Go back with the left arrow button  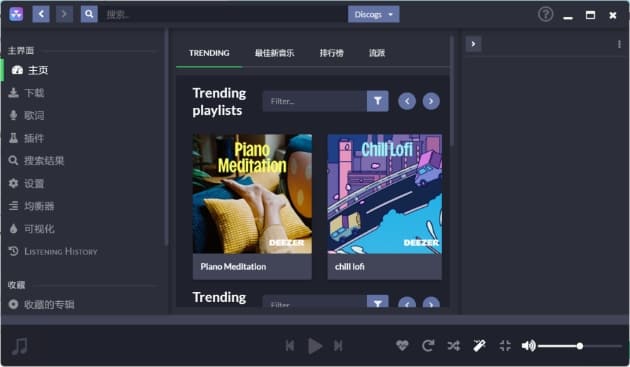click(41, 14)
